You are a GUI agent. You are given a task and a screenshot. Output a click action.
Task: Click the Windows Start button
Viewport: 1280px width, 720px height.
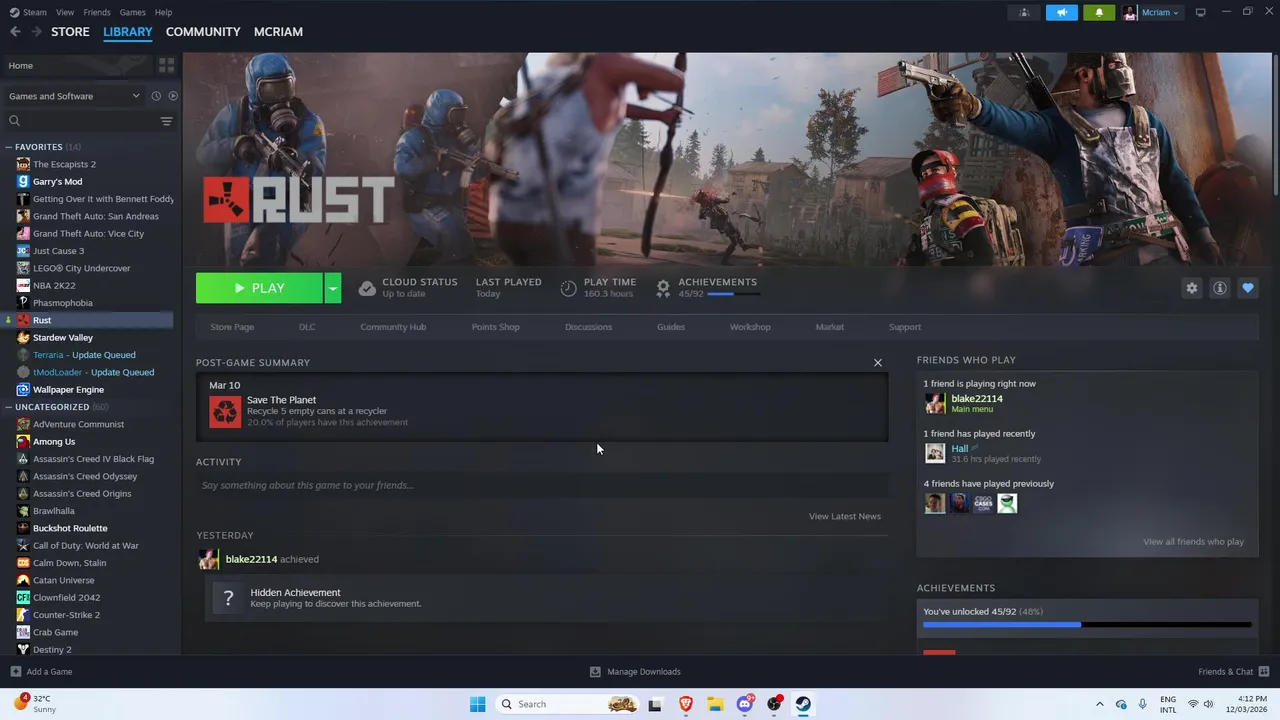tap(477, 704)
